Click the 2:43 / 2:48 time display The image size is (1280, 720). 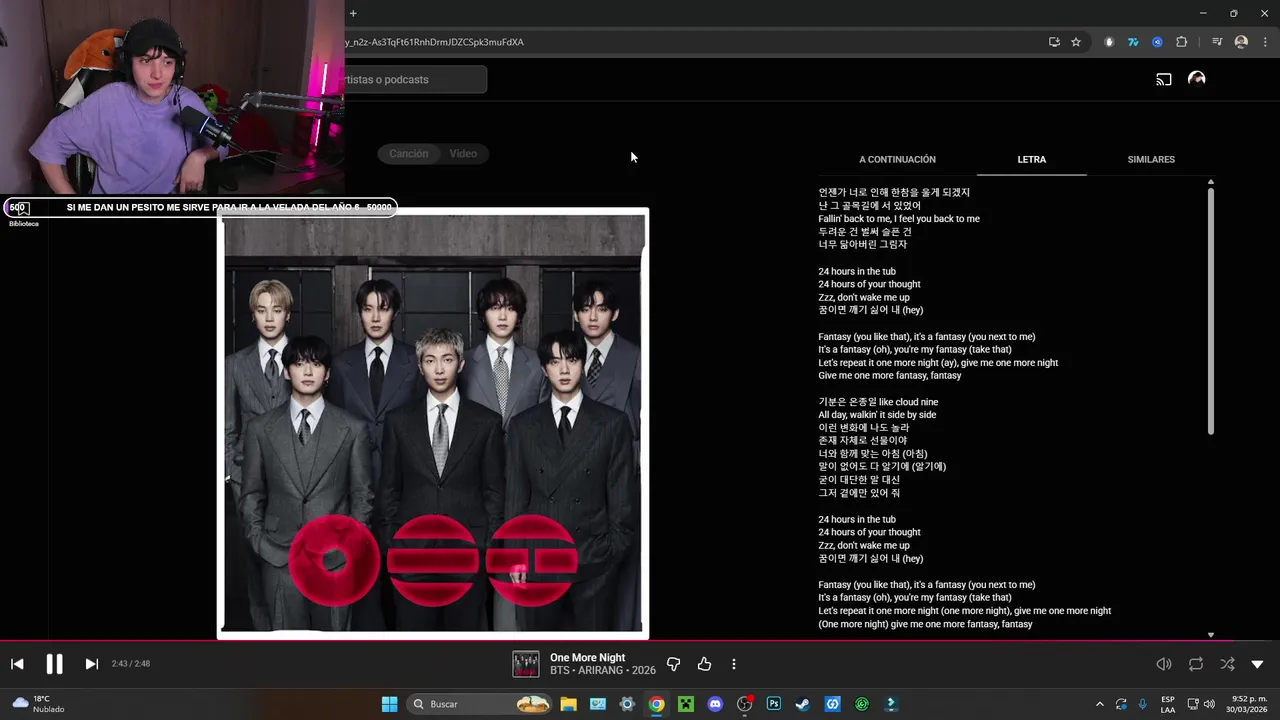131,664
